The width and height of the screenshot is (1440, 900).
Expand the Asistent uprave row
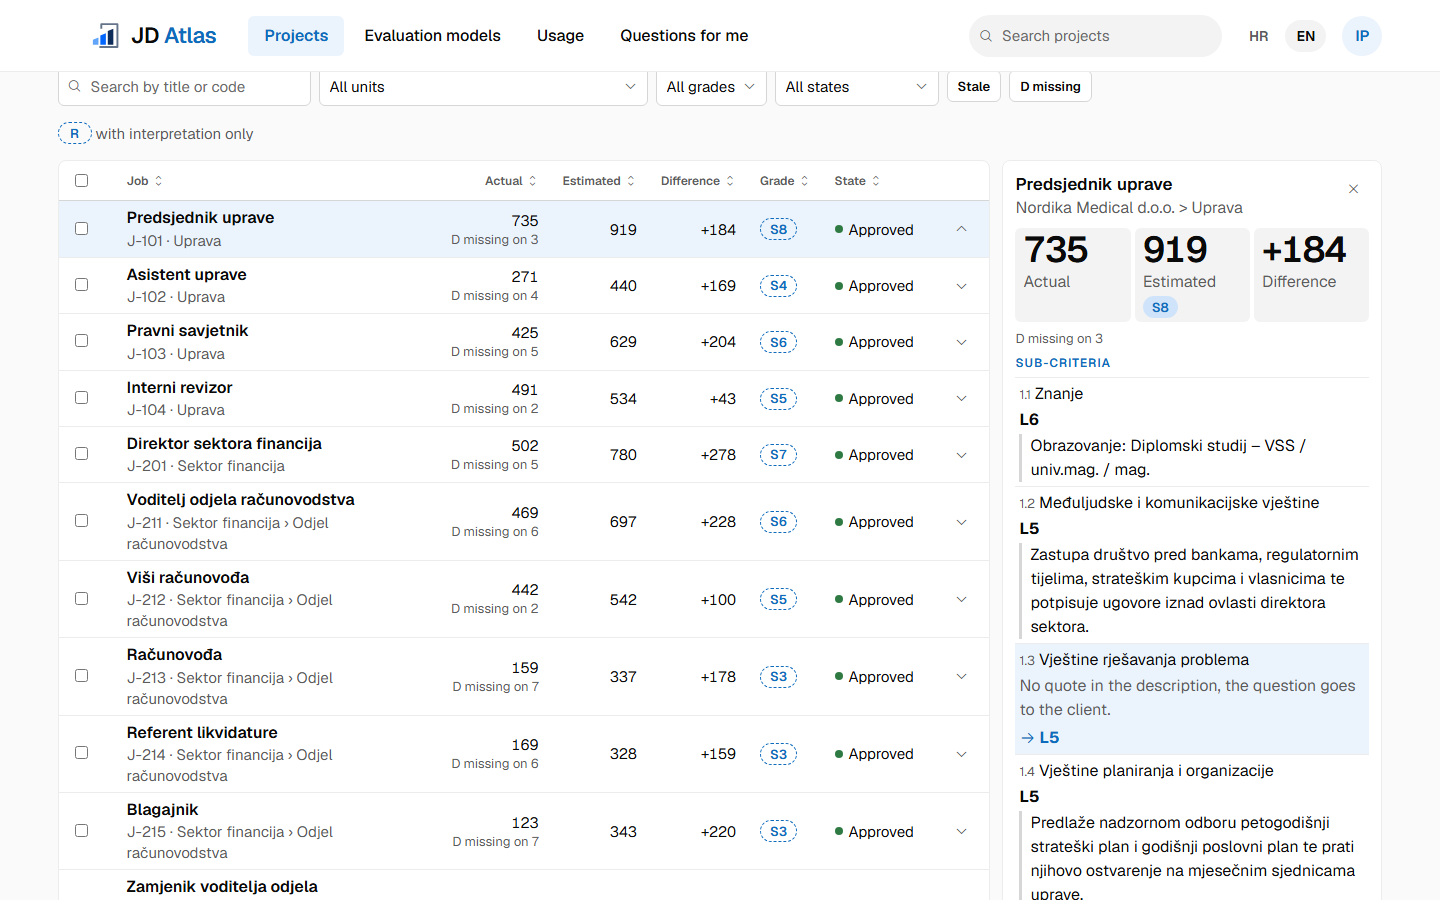tap(961, 286)
